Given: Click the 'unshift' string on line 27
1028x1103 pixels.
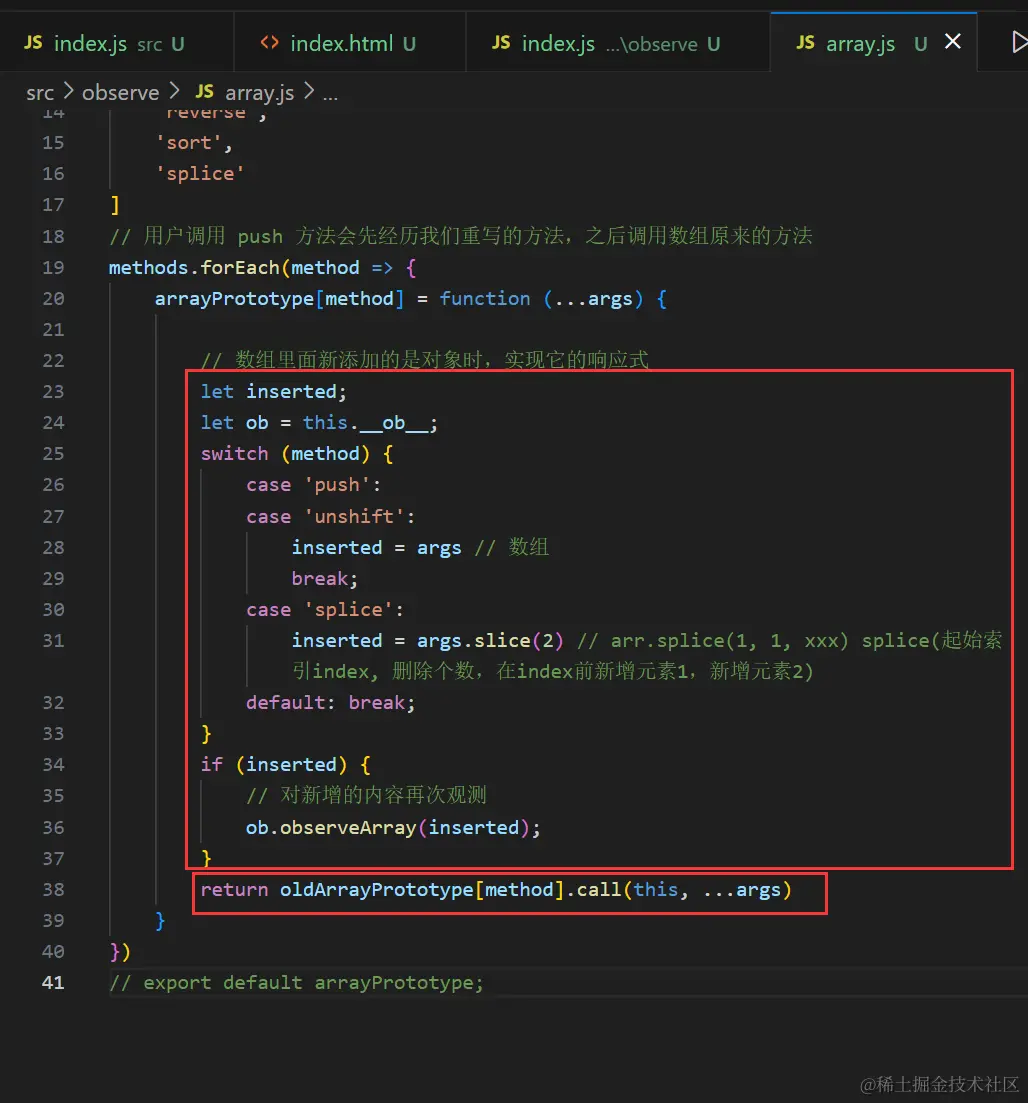Looking at the screenshot, I should [355, 516].
